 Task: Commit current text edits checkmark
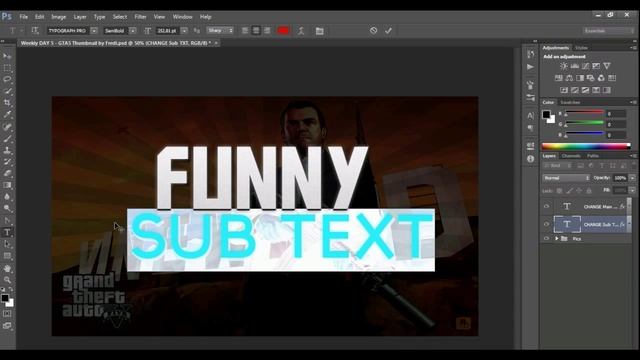[x=388, y=31]
